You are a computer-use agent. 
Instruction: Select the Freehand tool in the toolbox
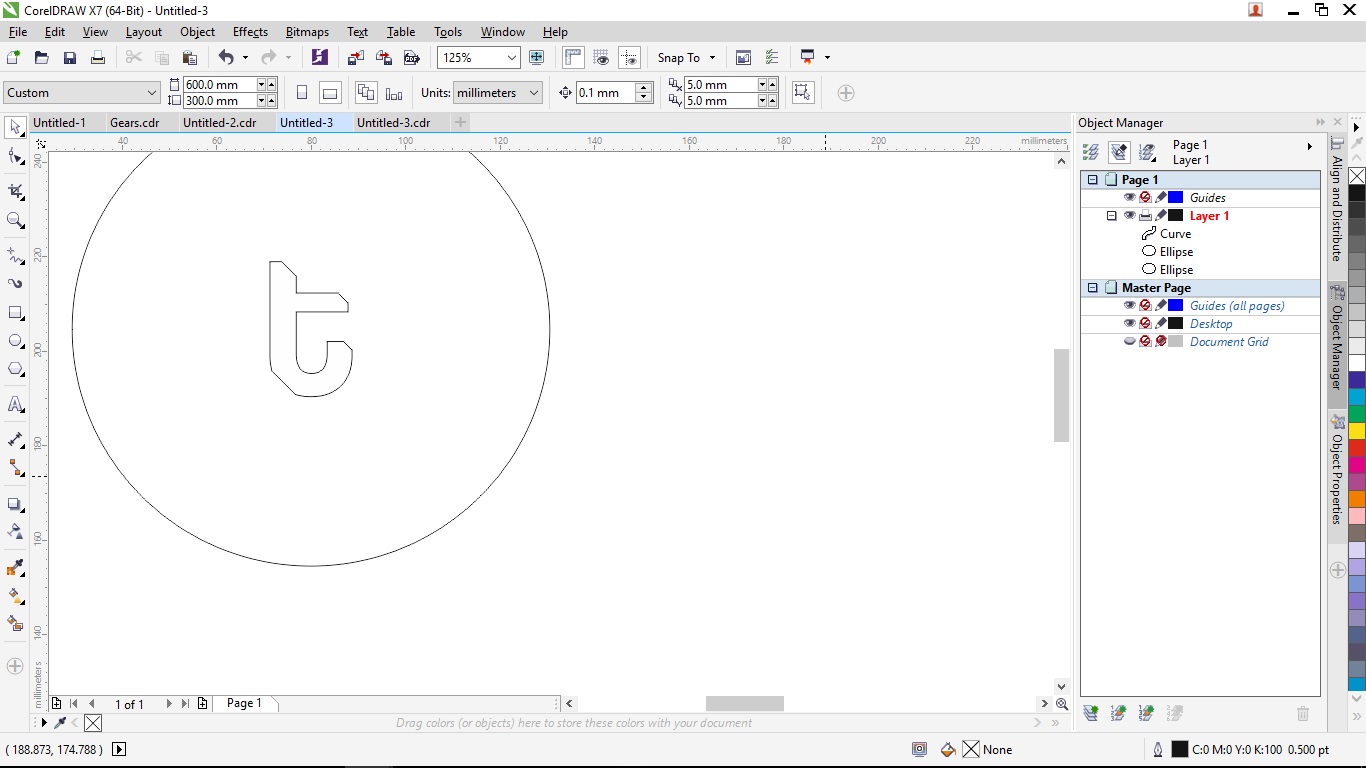(15, 255)
